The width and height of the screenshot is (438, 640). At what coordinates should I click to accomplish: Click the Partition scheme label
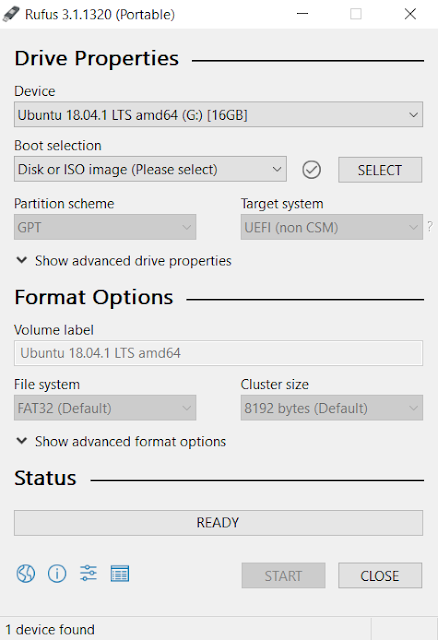tap(64, 204)
